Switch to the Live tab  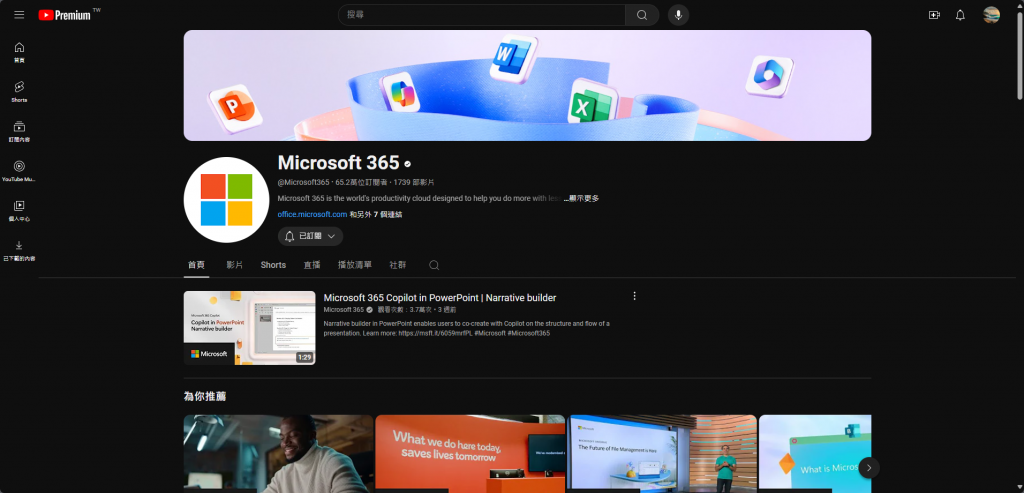click(x=312, y=265)
